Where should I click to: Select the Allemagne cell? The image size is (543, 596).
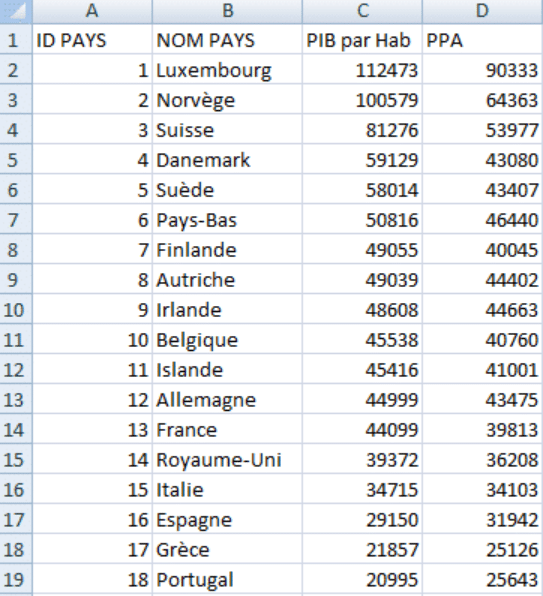pos(227,399)
